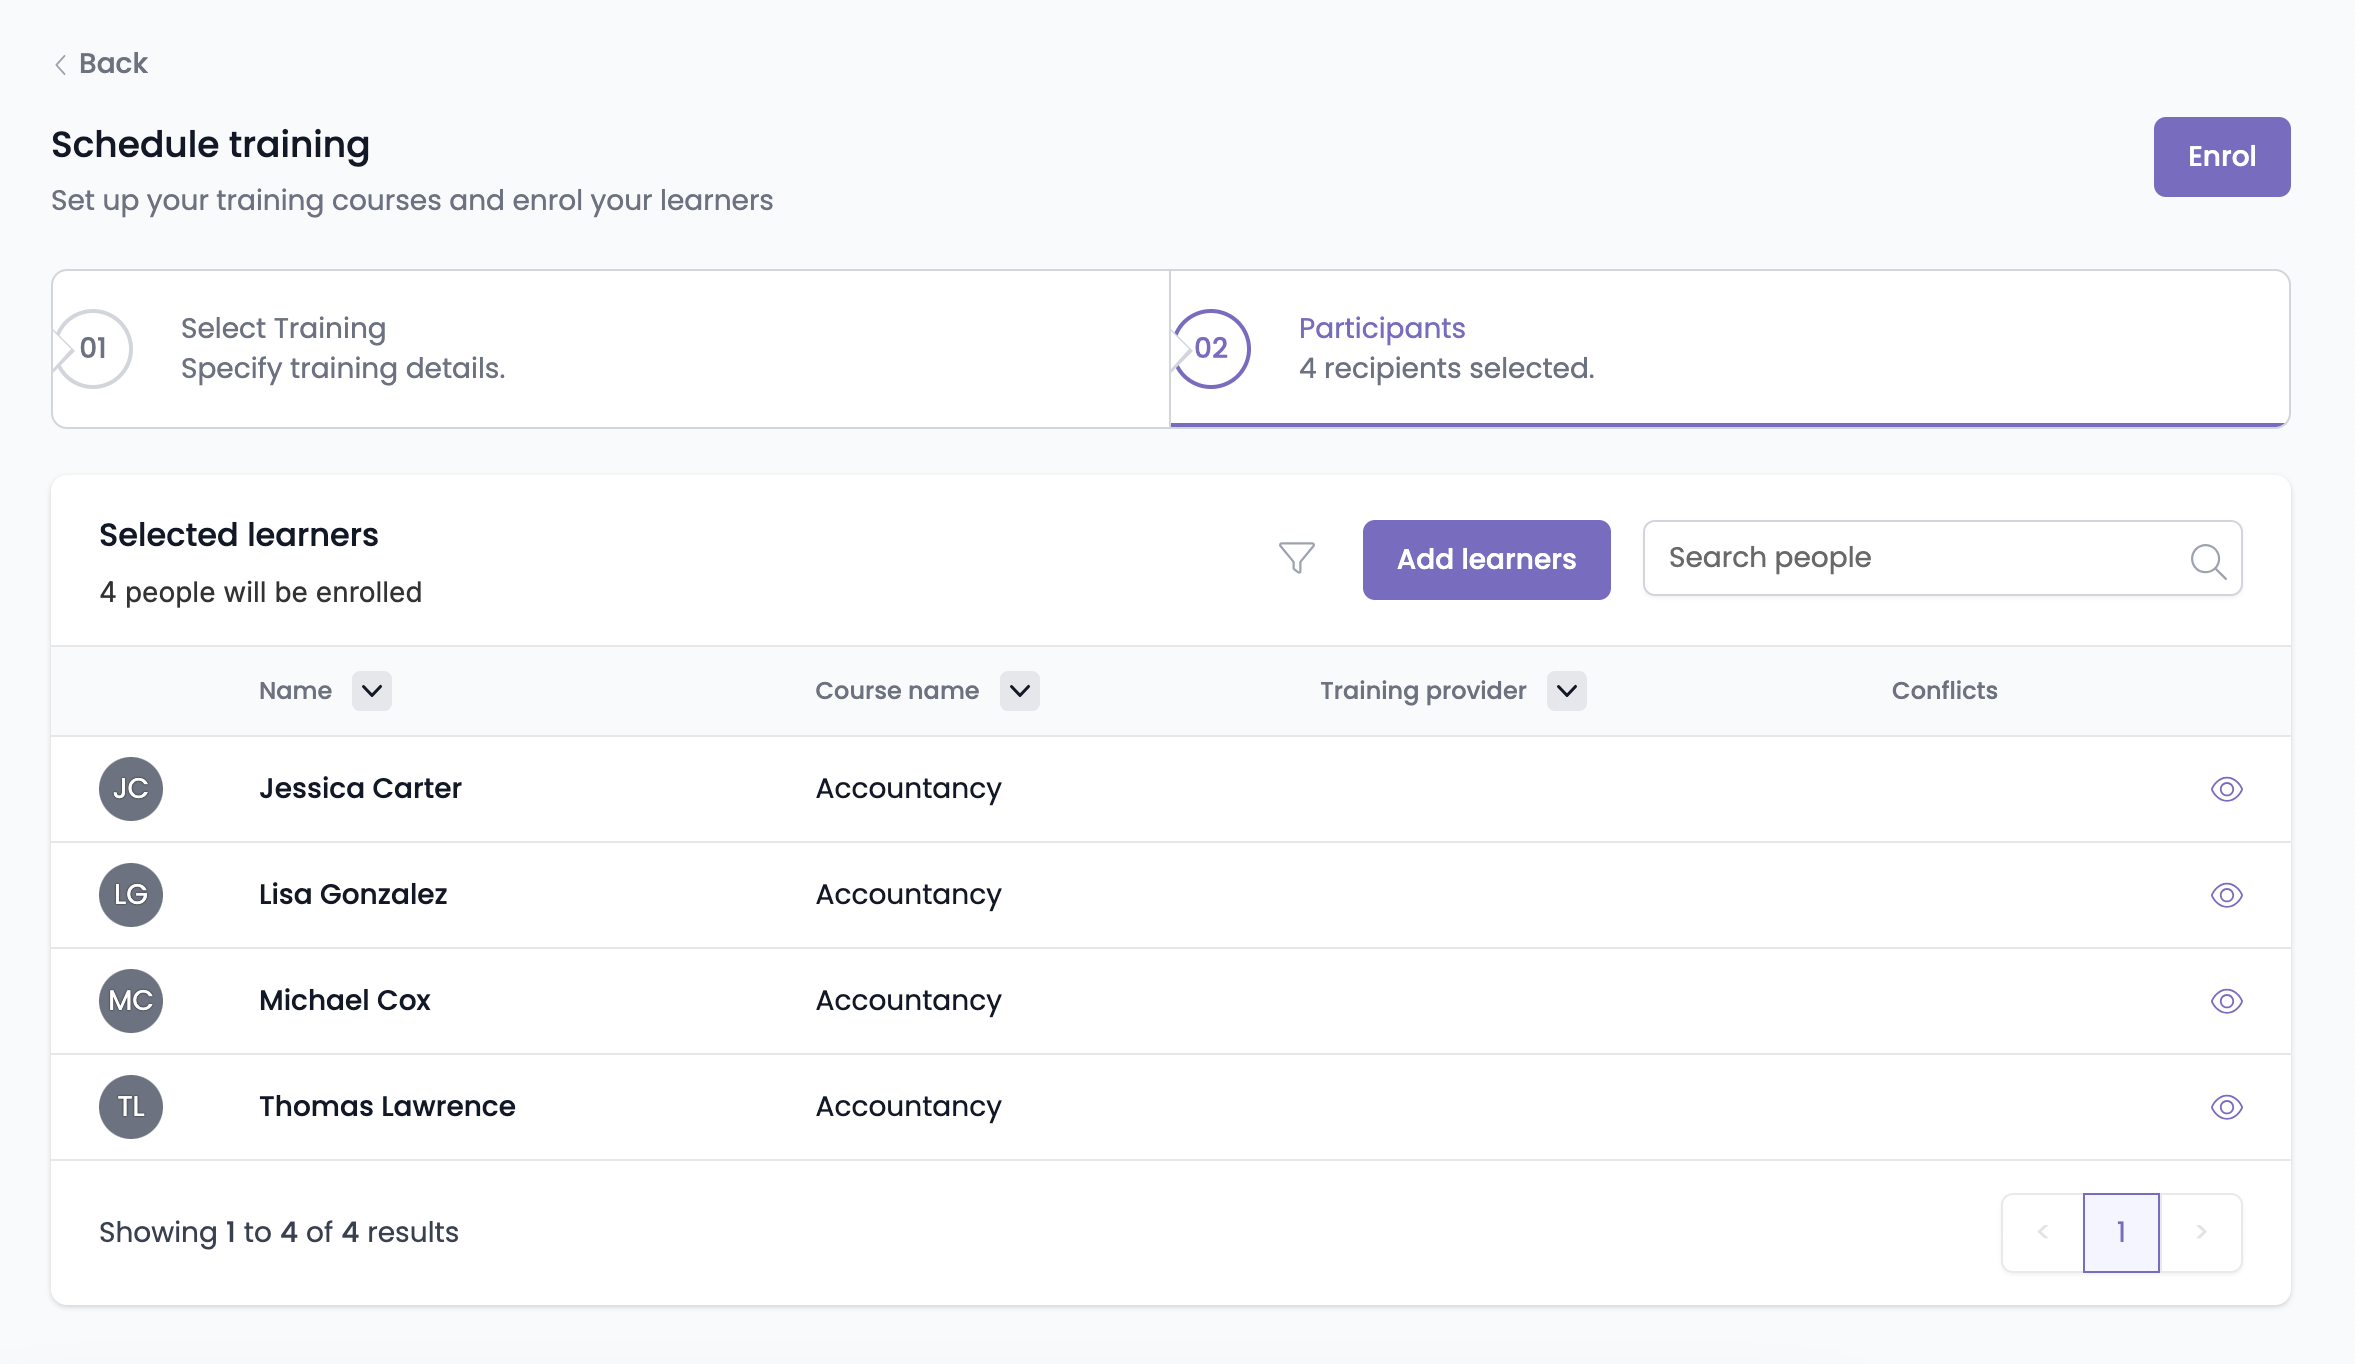Click the 4 people will be enrolled text
This screenshot has width=2355, height=1364.
[x=260, y=592]
